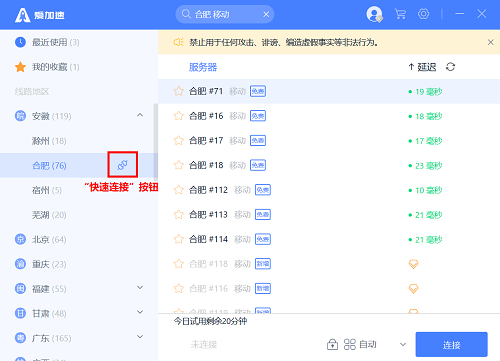The height and width of the screenshot is (361, 500).
Task: Favorite the 合肥 #17 server
Action: click(179, 140)
